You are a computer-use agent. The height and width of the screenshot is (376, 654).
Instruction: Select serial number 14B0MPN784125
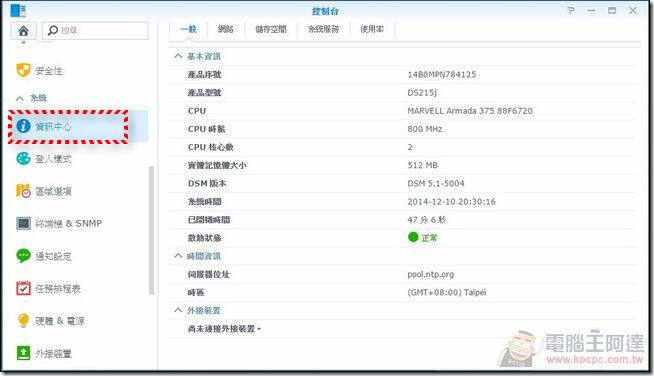coord(442,74)
